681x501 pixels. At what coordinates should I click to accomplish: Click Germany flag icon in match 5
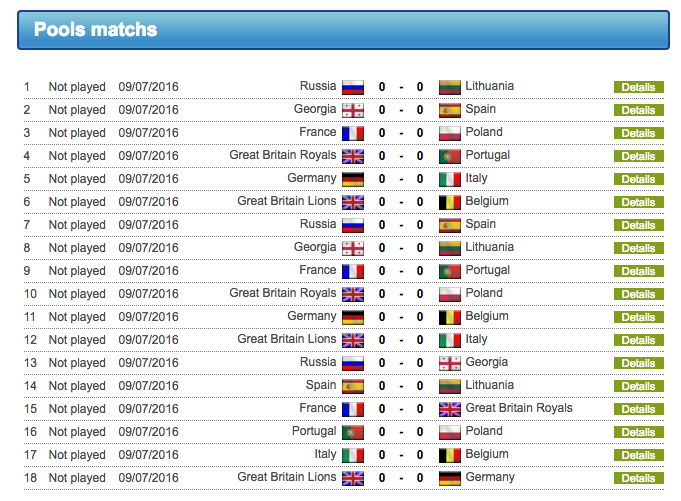[x=353, y=179]
